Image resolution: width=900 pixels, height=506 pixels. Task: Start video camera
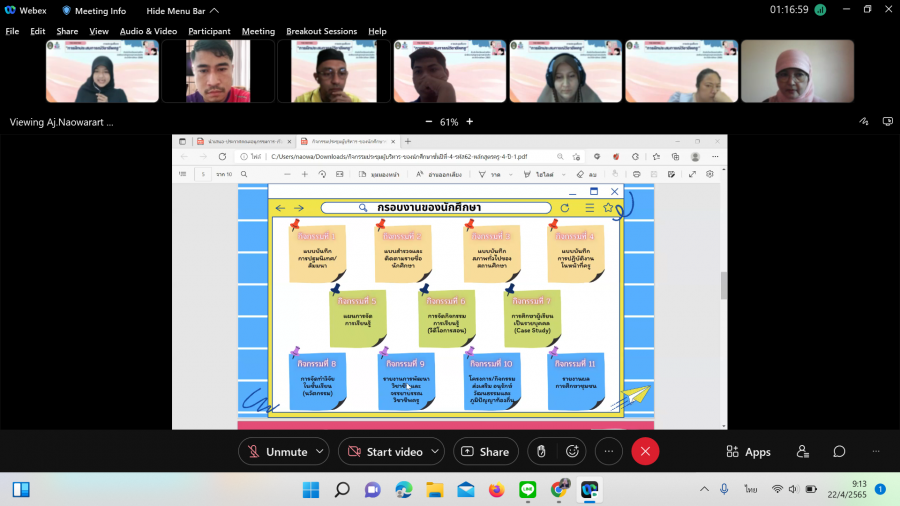[x=385, y=452]
